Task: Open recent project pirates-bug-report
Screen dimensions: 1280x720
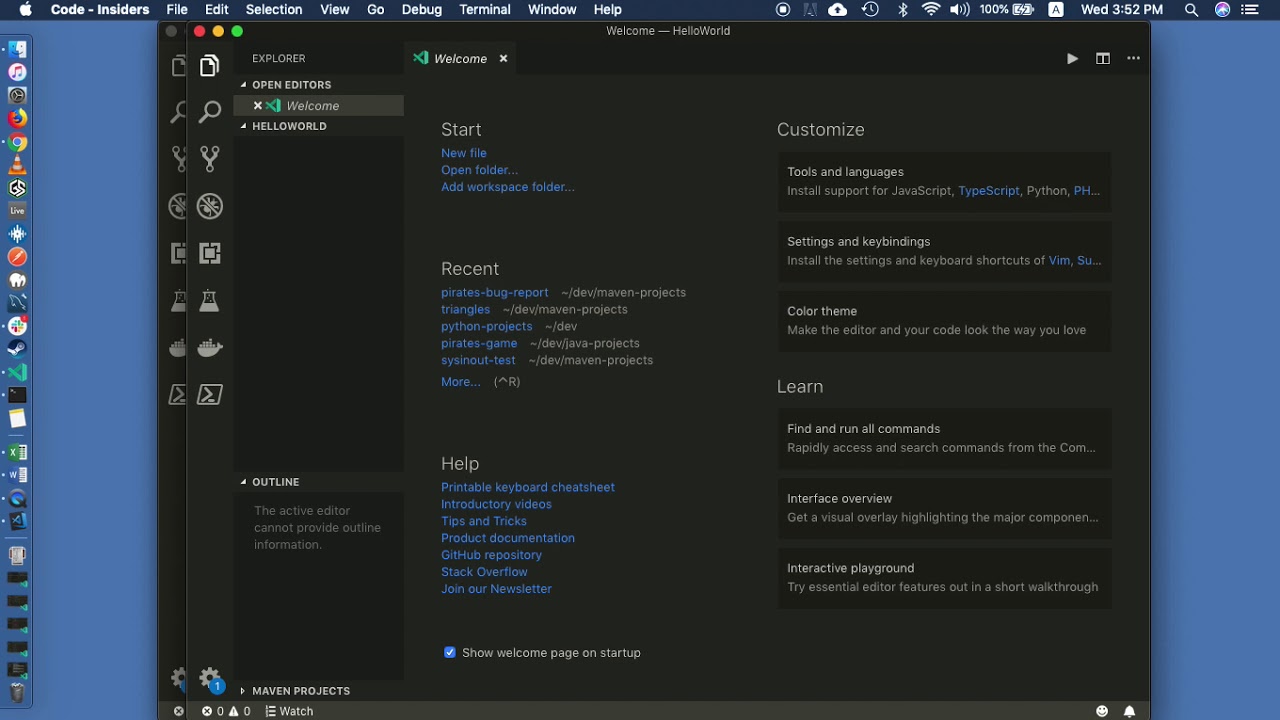Action: pos(495,293)
